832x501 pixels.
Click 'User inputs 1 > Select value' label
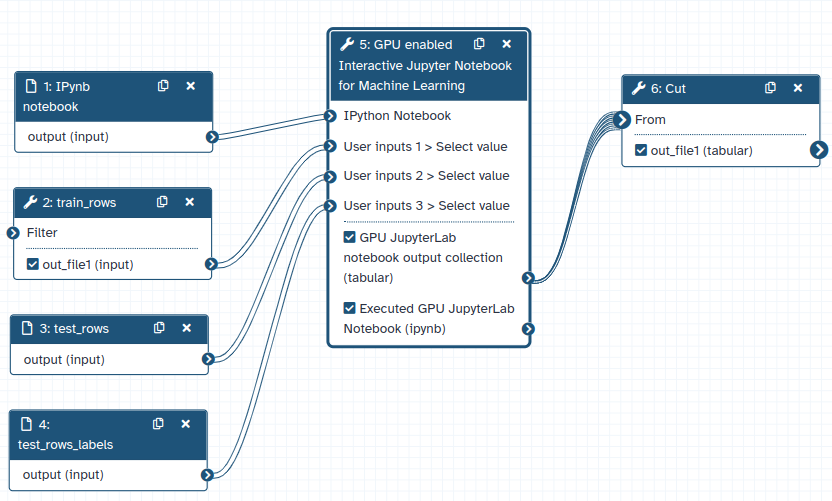[x=426, y=146]
